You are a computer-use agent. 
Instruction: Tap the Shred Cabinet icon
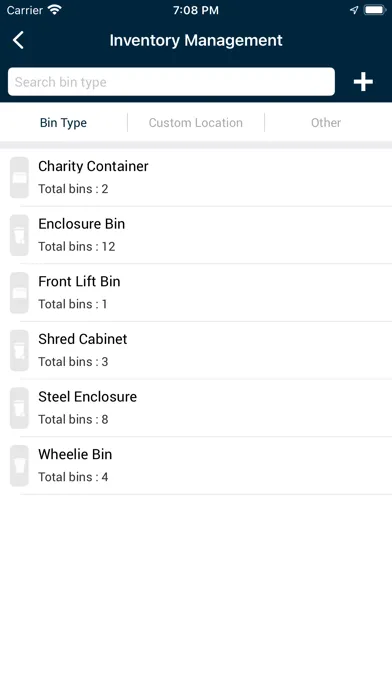point(19,350)
